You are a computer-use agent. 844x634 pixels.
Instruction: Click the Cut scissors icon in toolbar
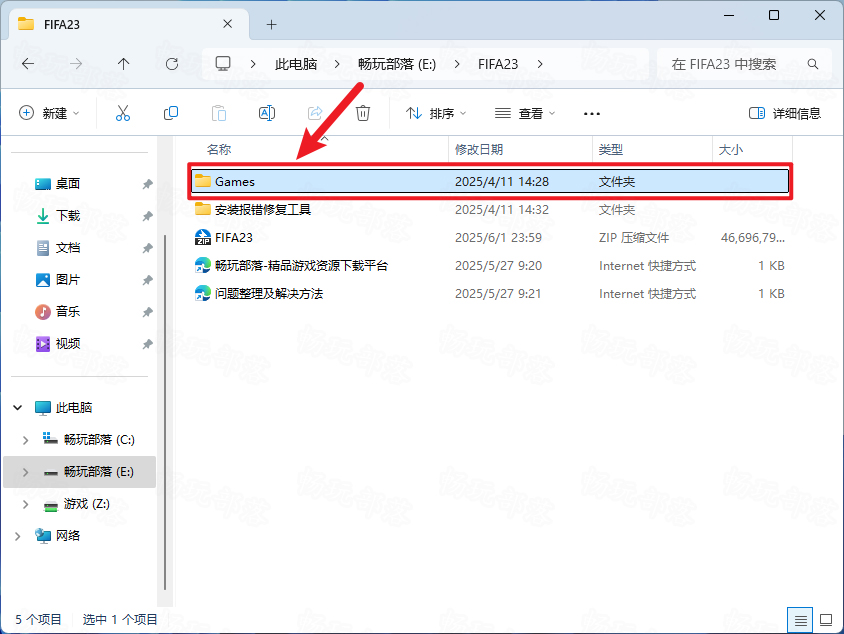point(123,113)
